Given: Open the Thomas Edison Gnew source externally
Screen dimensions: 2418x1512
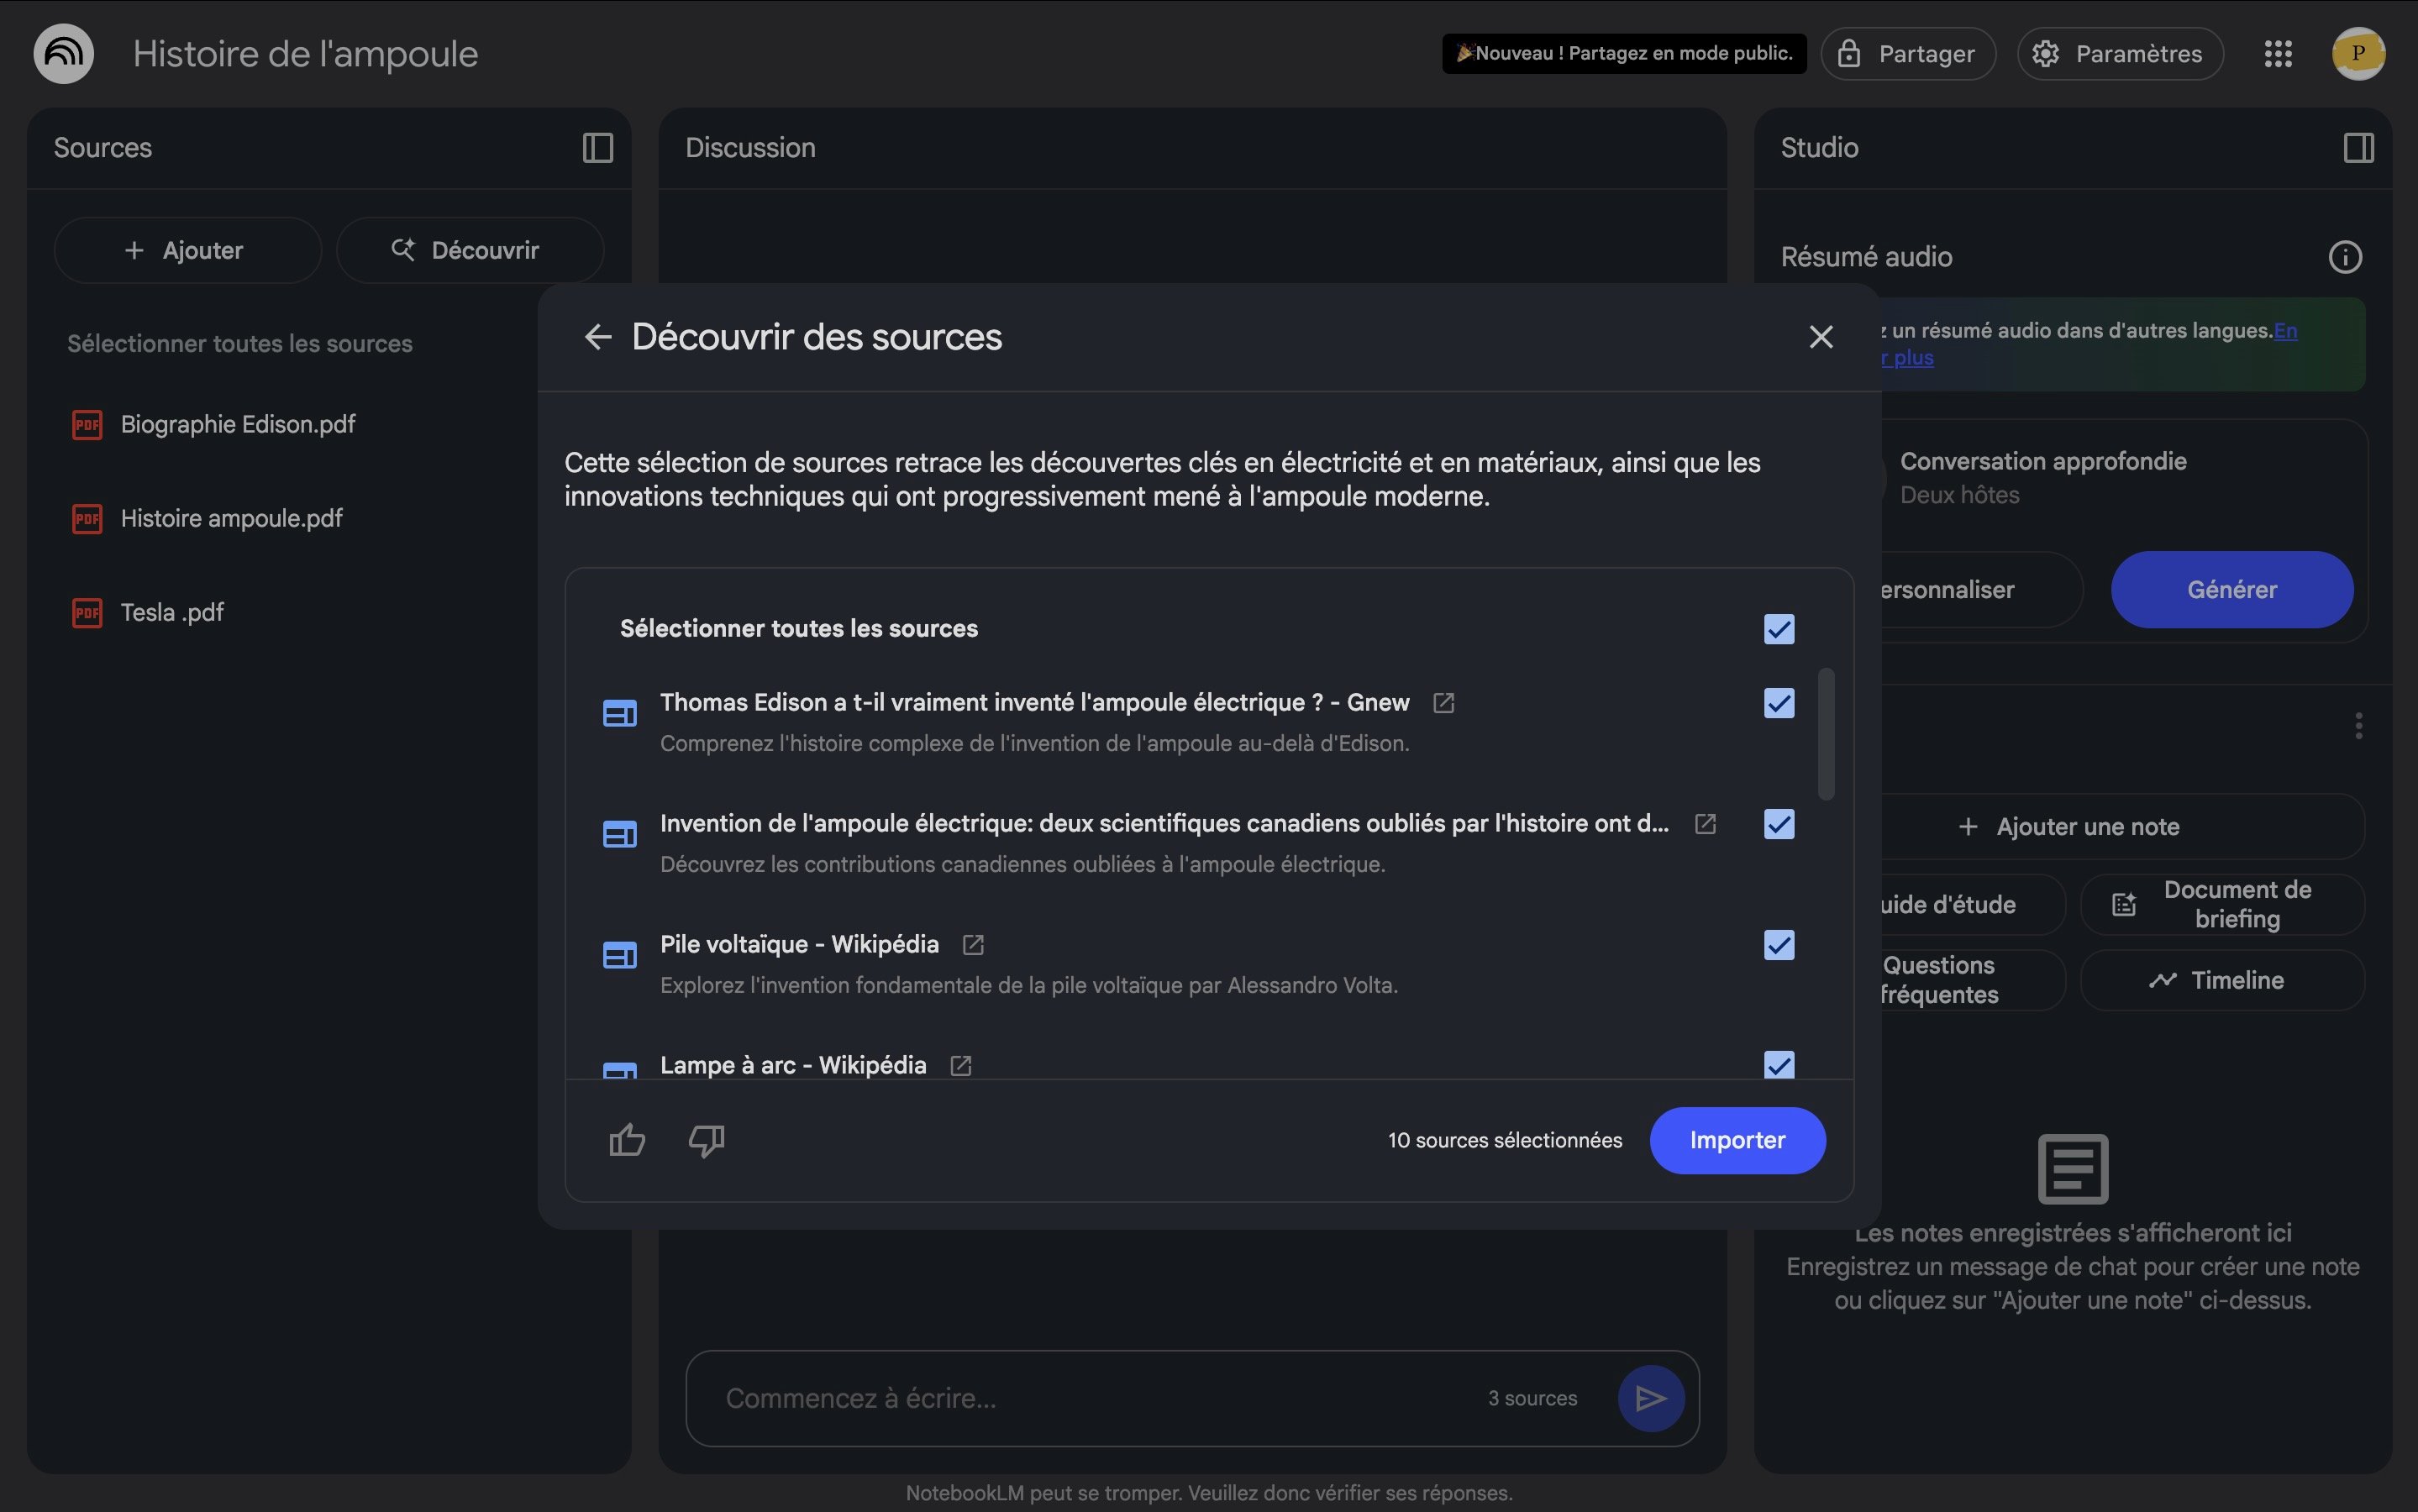Looking at the screenshot, I should pos(1443,703).
